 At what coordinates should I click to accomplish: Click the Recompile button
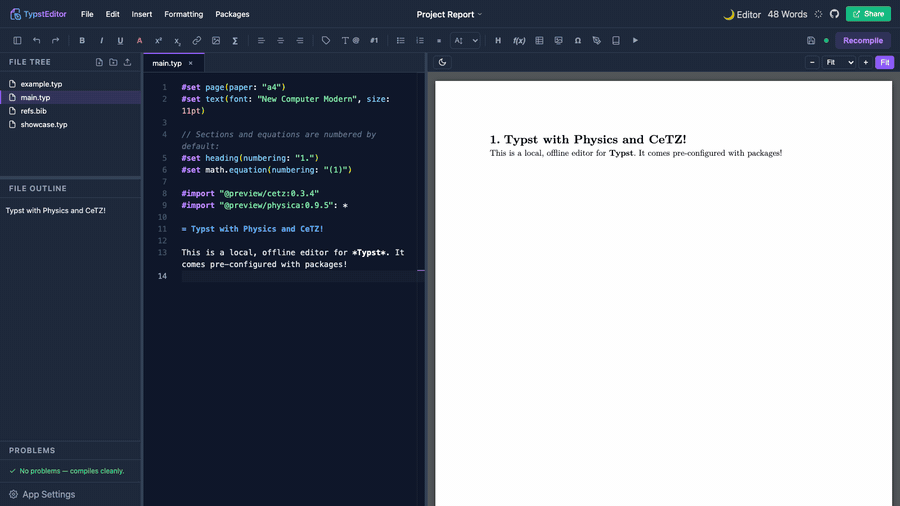(x=863, y=41)
